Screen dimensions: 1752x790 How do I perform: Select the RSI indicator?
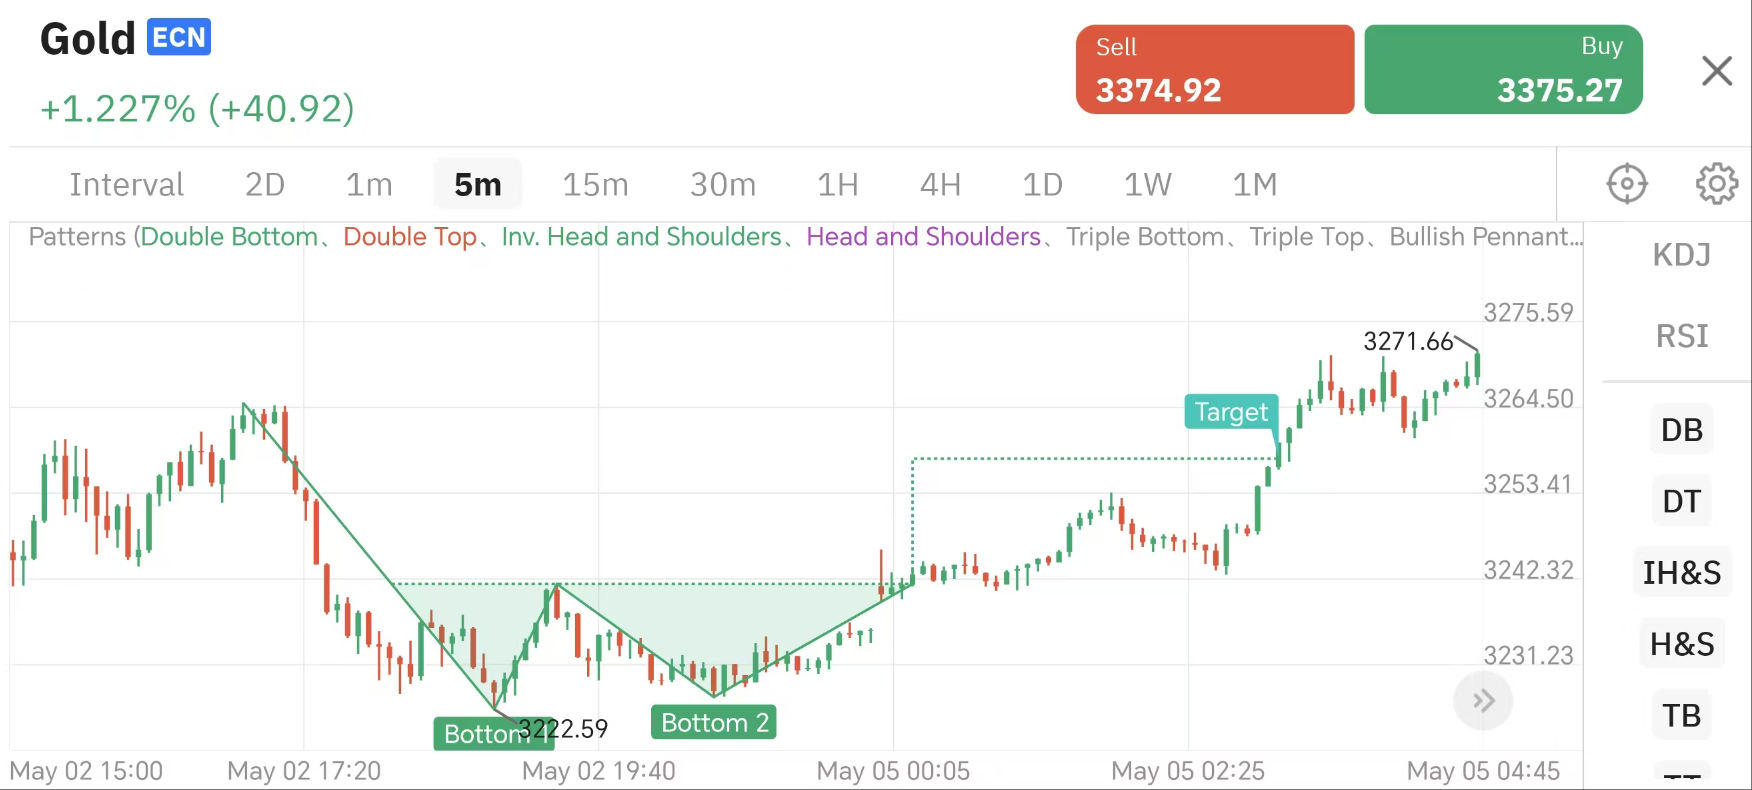(x=1681, y=336)
